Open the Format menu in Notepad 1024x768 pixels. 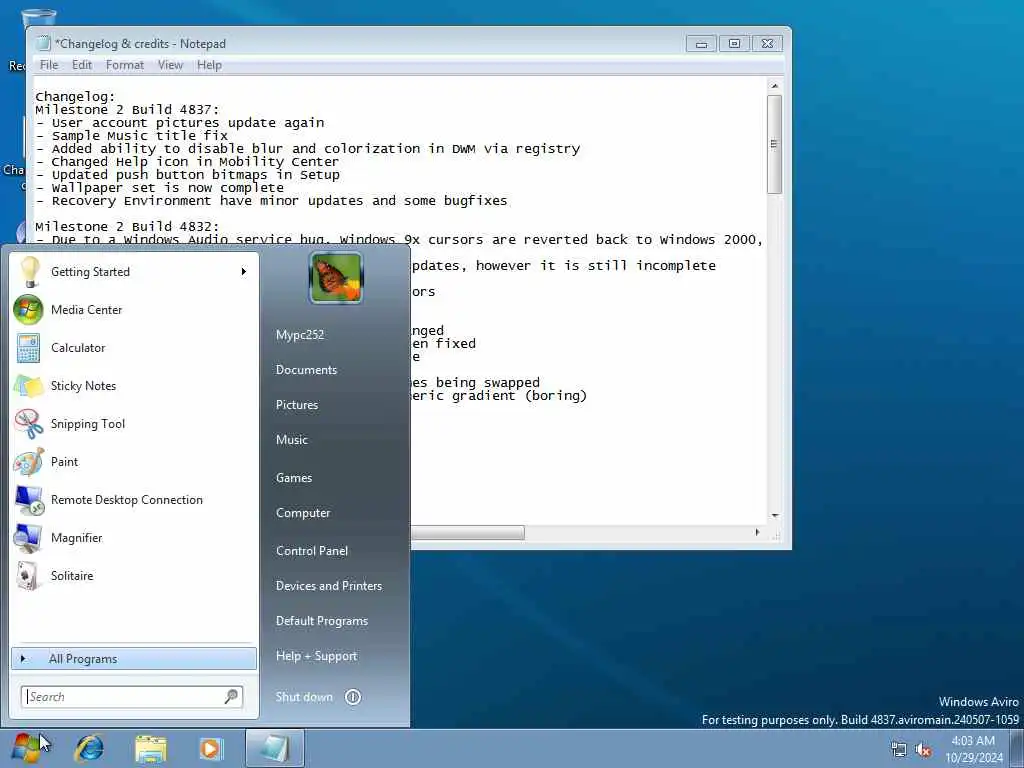[x=125, y=65]
